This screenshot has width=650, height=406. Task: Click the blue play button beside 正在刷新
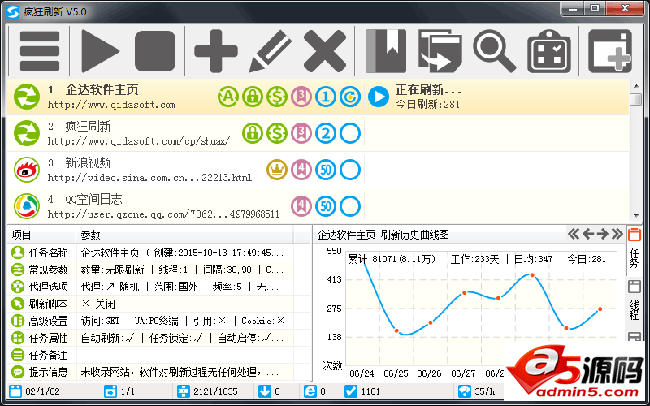378,97
